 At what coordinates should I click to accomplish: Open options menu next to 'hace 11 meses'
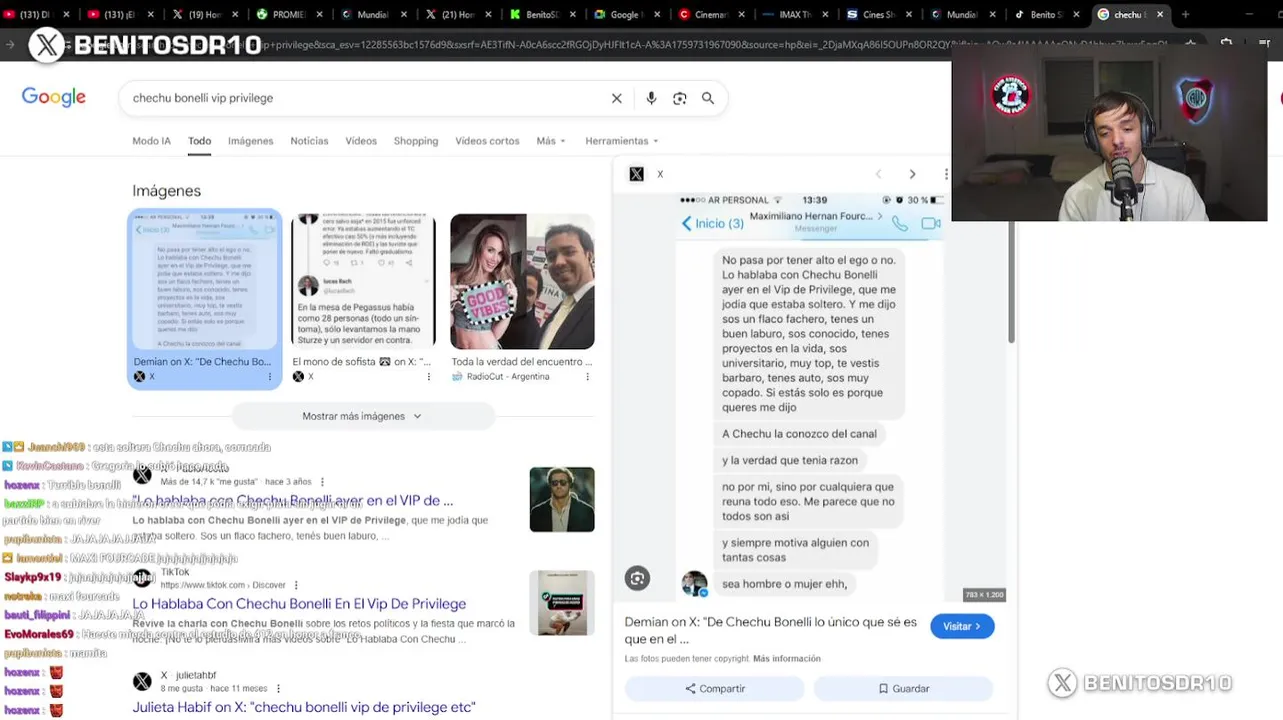(278, 688)
